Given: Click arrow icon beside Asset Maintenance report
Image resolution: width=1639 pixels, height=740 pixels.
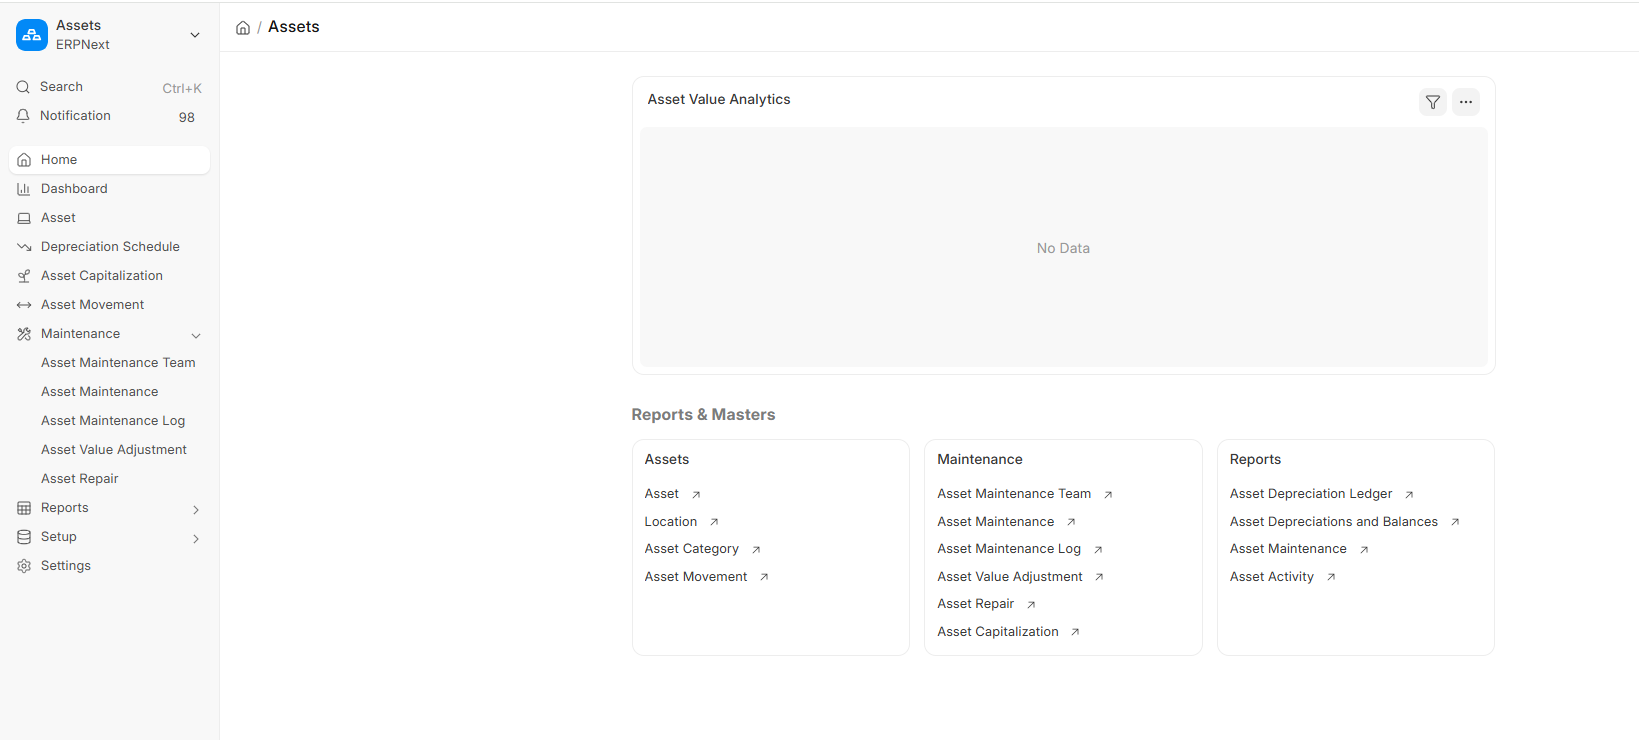Looking at the screenshot, I should (x=1364, y=549).
